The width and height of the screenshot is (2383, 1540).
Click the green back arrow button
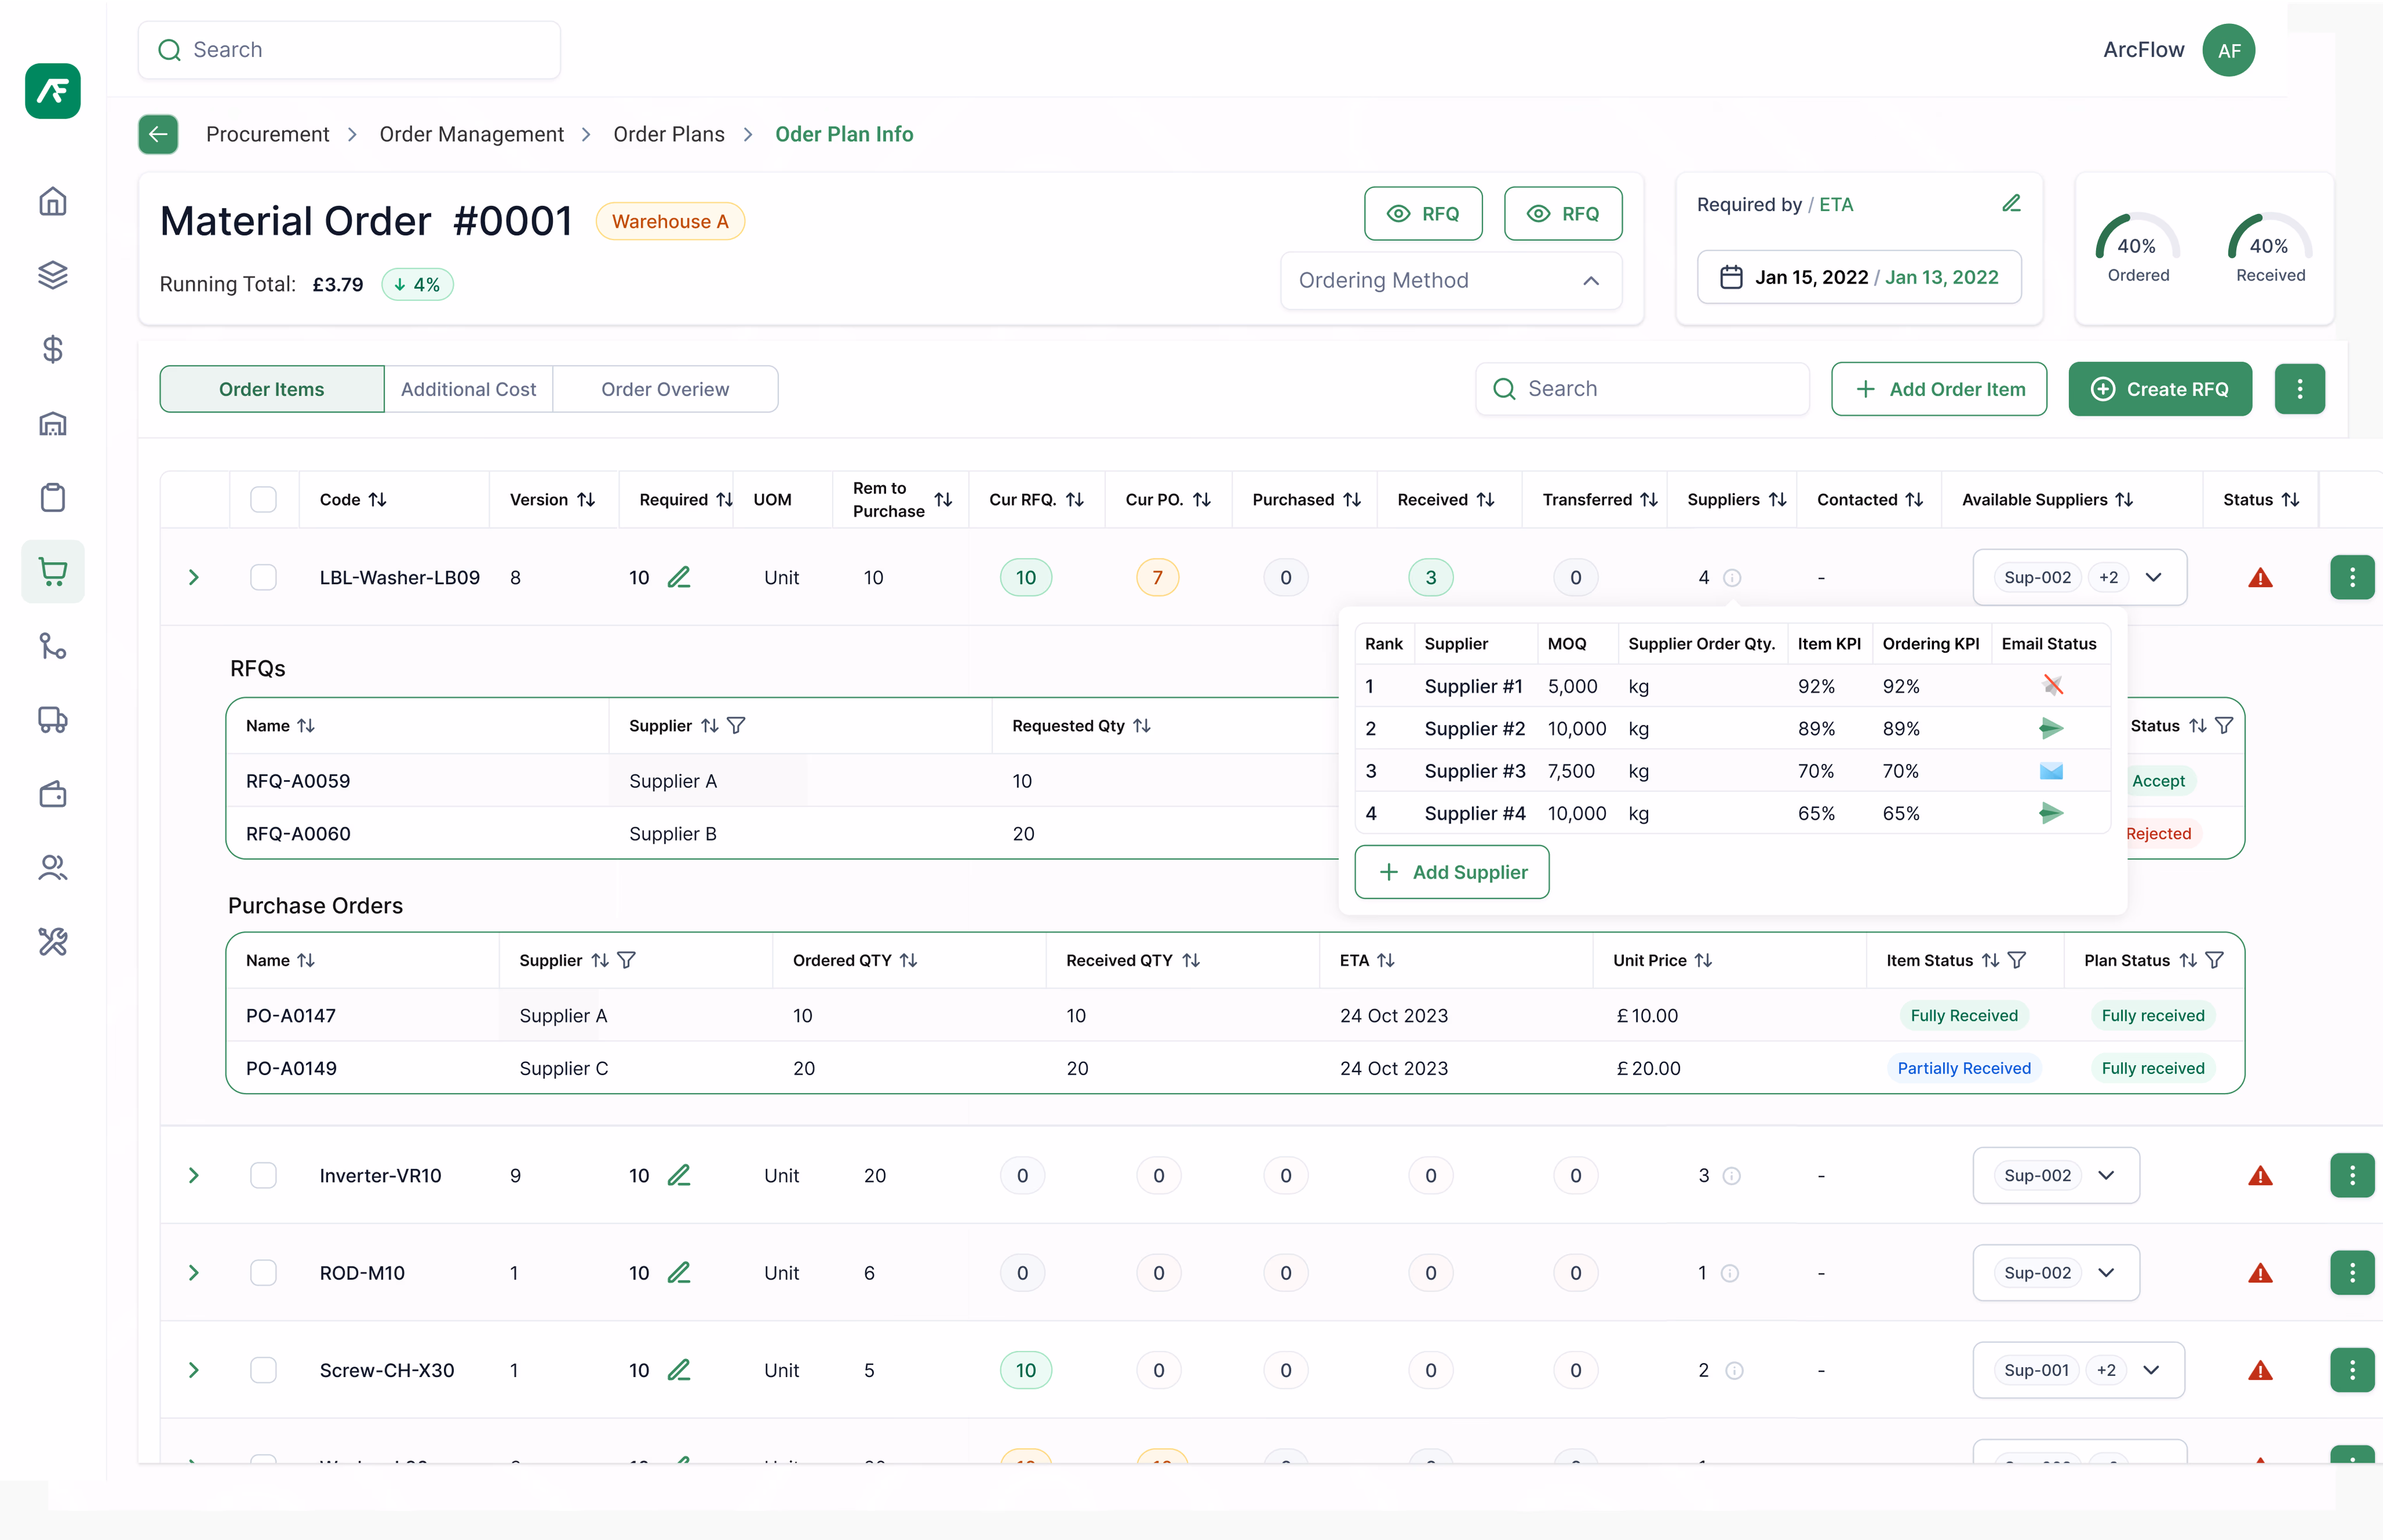point(158,134)
